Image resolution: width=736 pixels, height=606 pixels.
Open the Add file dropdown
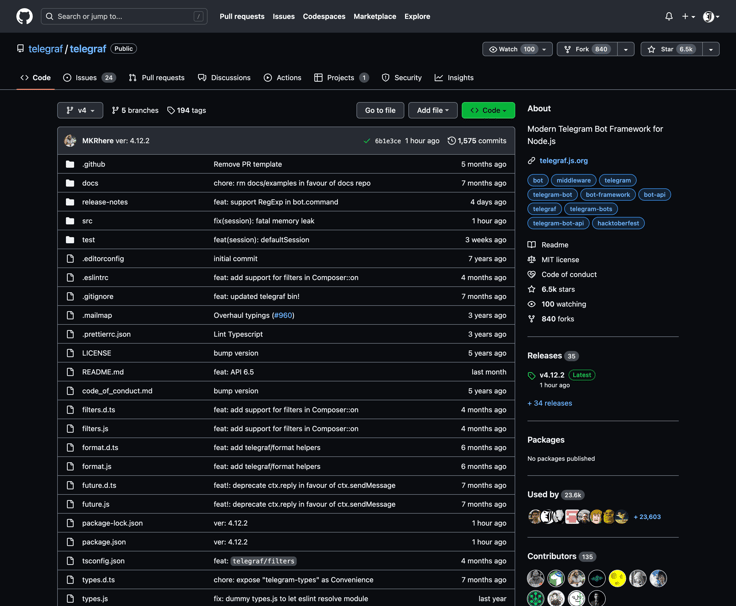432,110
